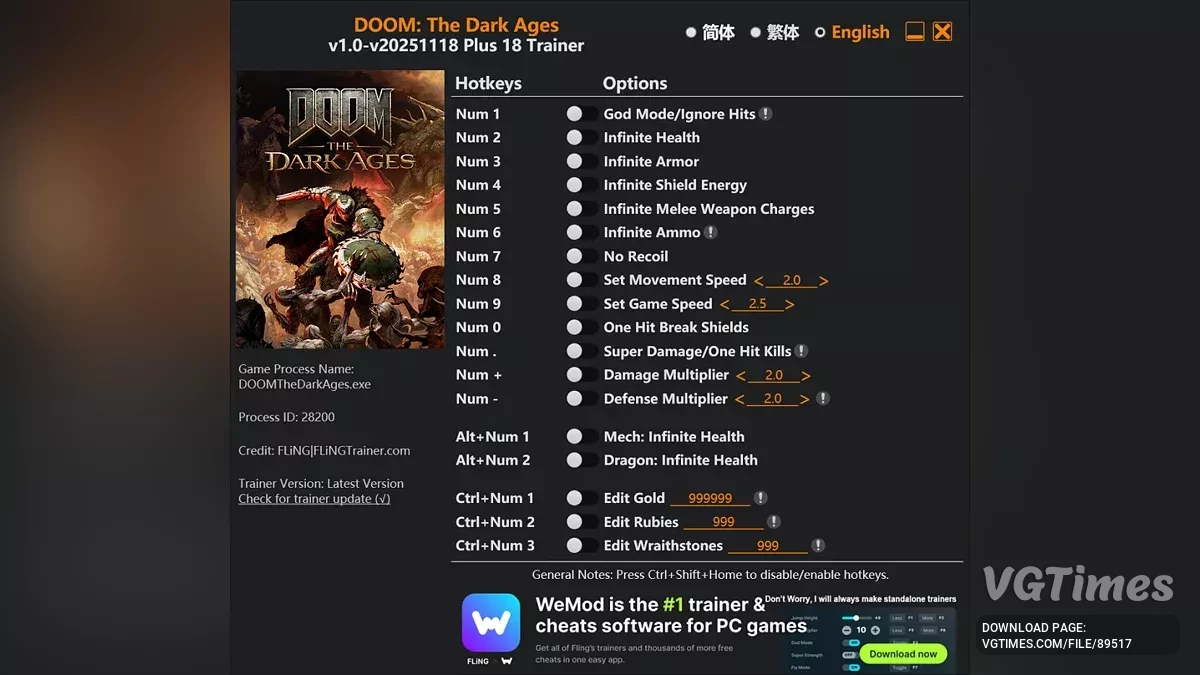Increase Damage Multiplier with right arrow
1200x675 pixels.
[806, 376]
